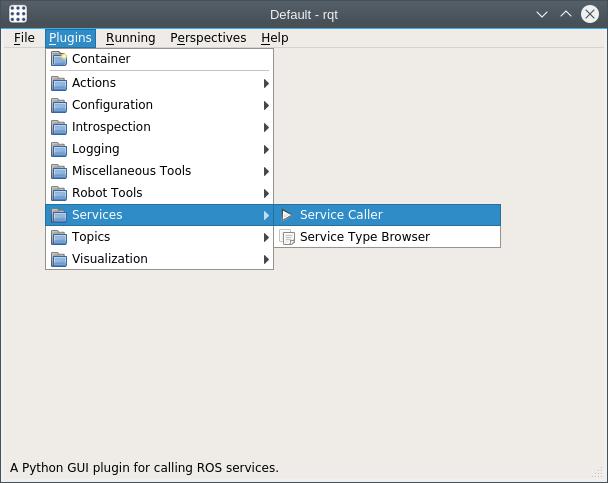This screenshot has width=608, height=483.
Task: Click the window shade-up arrow button
Action: [566, 14]
